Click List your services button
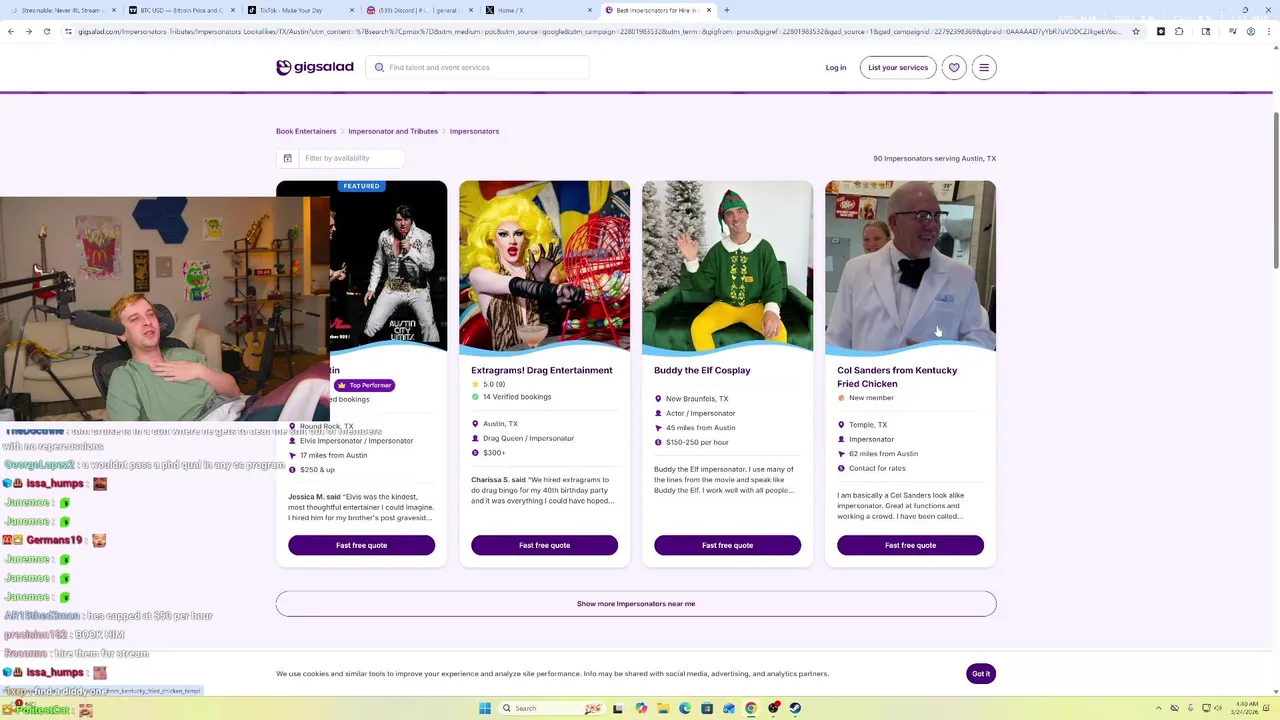The height and width of the screenshot is (720, 1280). (898, 68)
